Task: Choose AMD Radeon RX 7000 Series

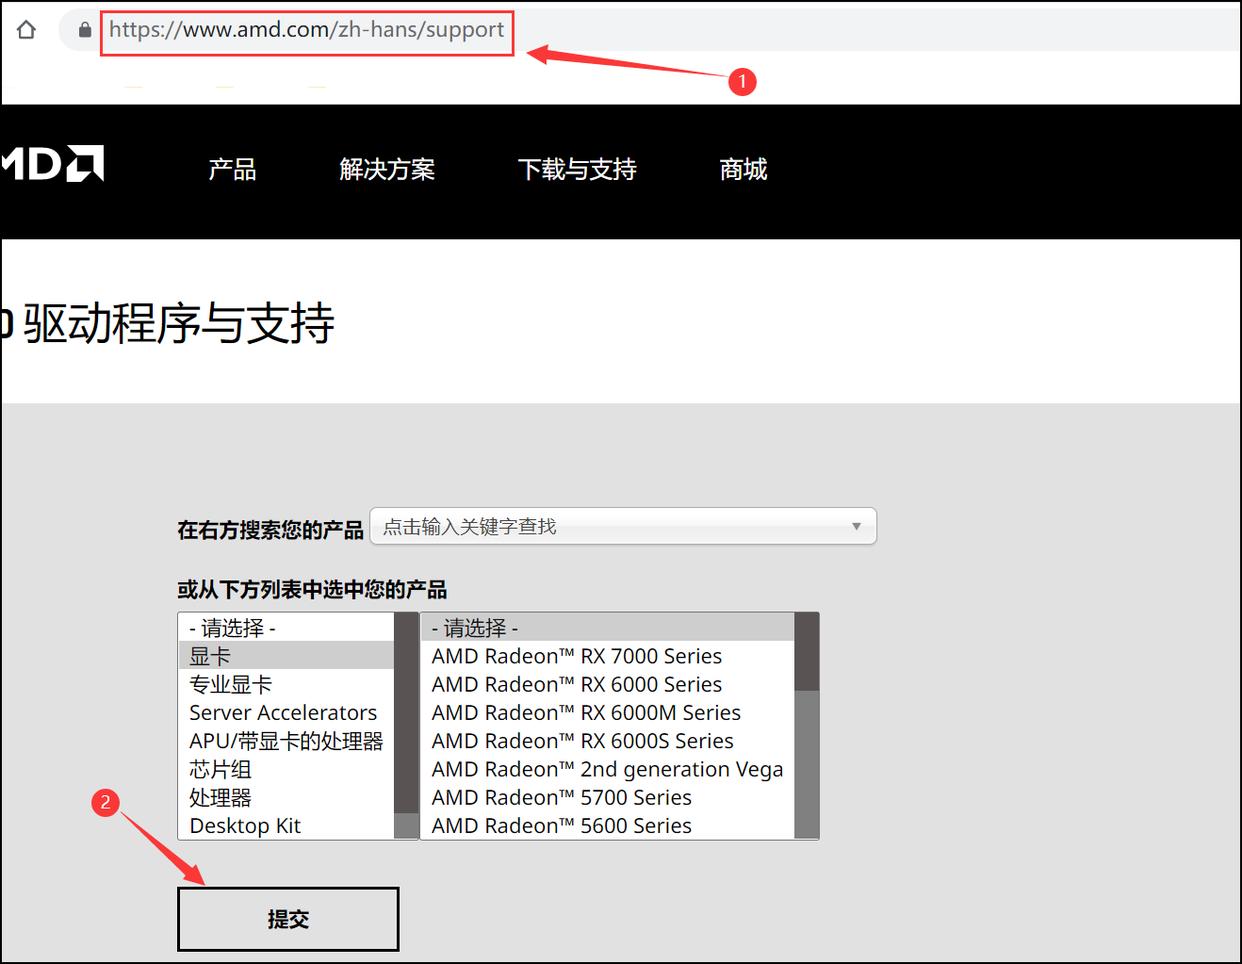Action: (576, 656)
